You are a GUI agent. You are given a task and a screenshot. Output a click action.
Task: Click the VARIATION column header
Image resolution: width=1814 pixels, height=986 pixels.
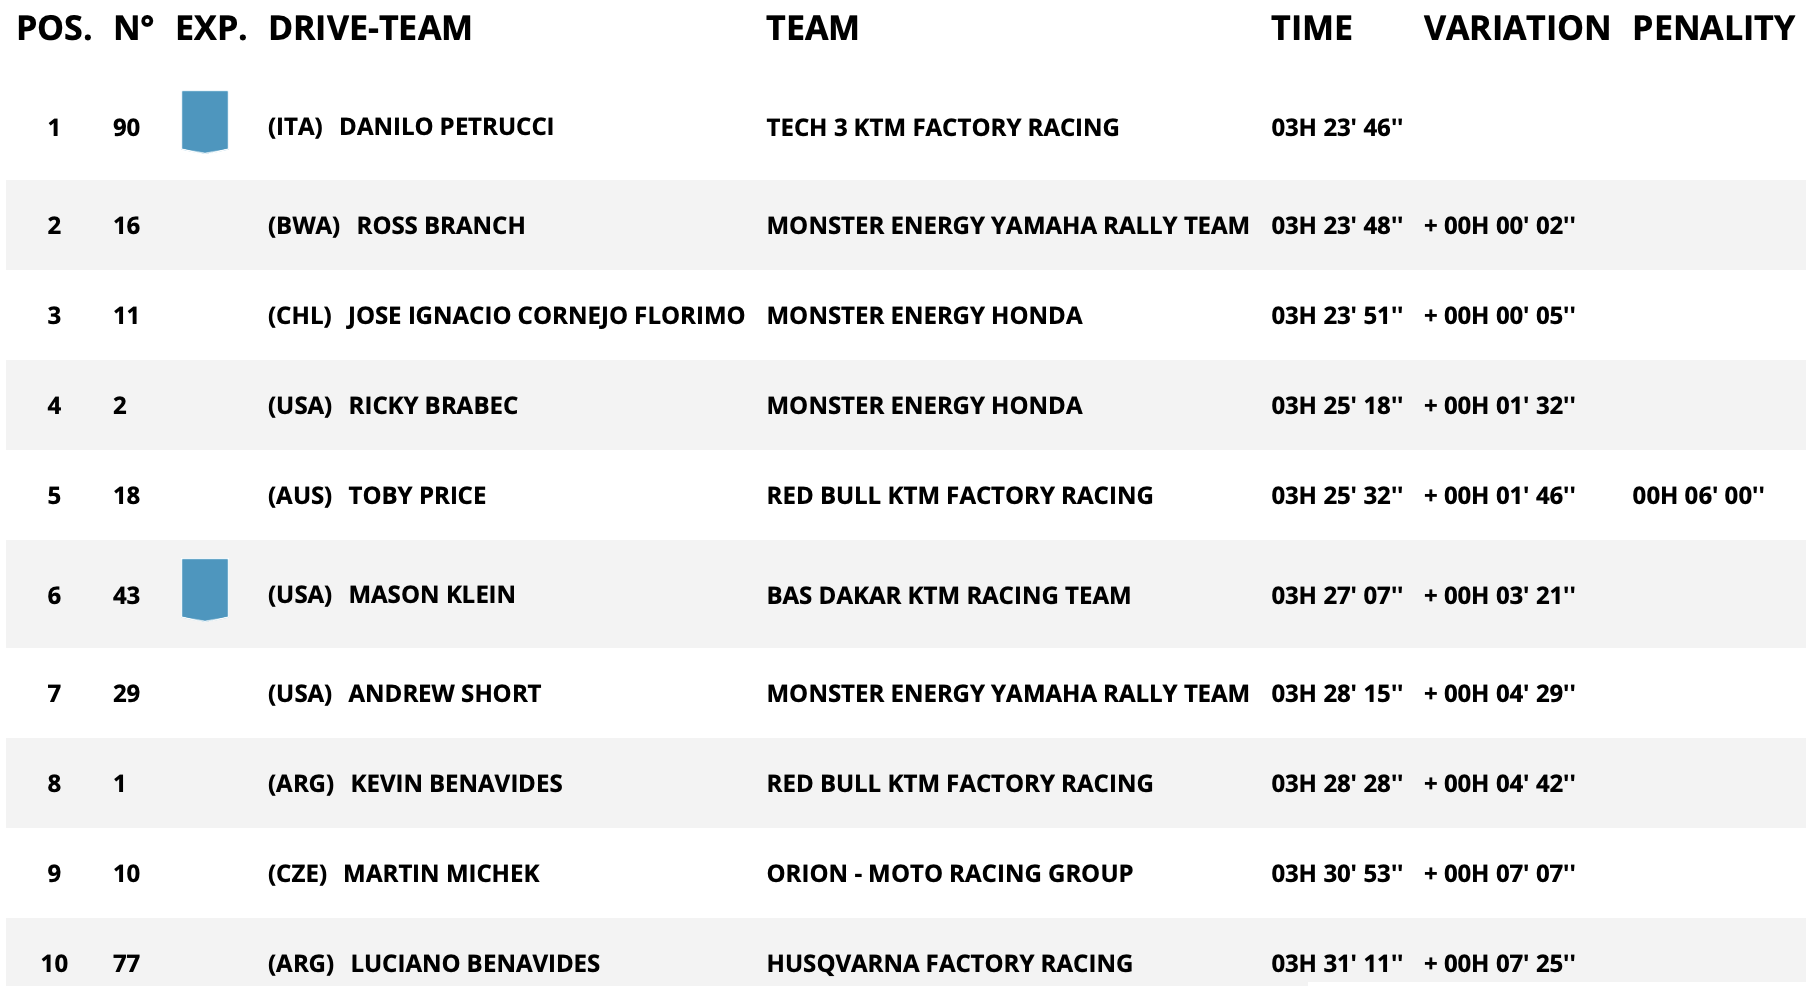pyautogui.click(x=1516, y=28)
